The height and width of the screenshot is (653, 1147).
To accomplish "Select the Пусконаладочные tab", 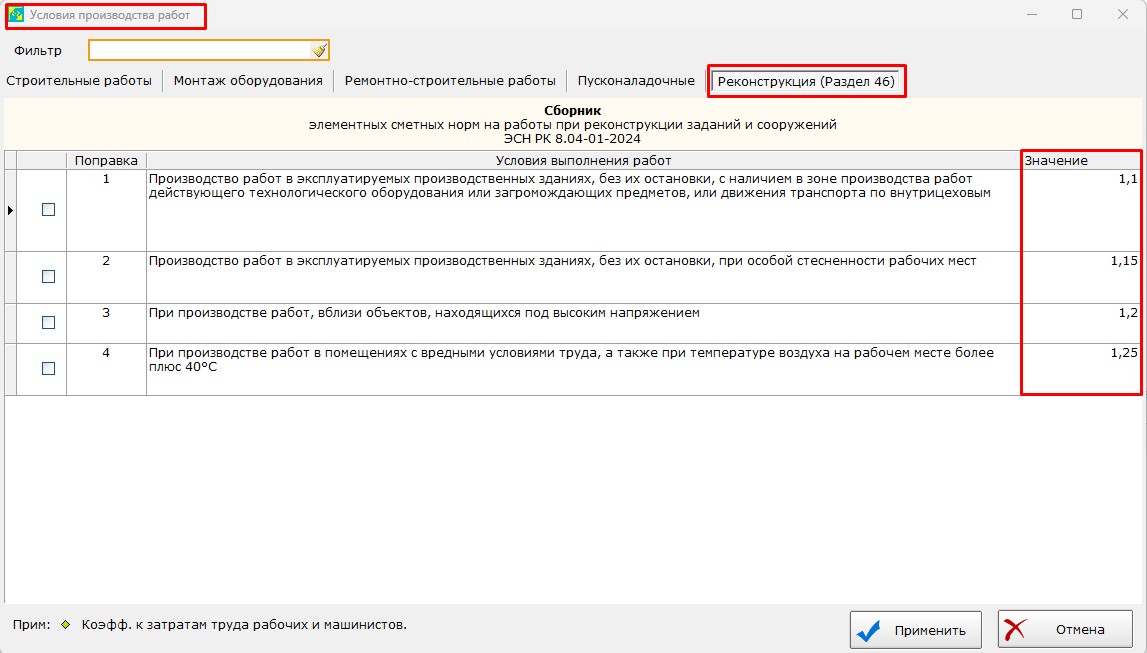I will pos(636,81).
